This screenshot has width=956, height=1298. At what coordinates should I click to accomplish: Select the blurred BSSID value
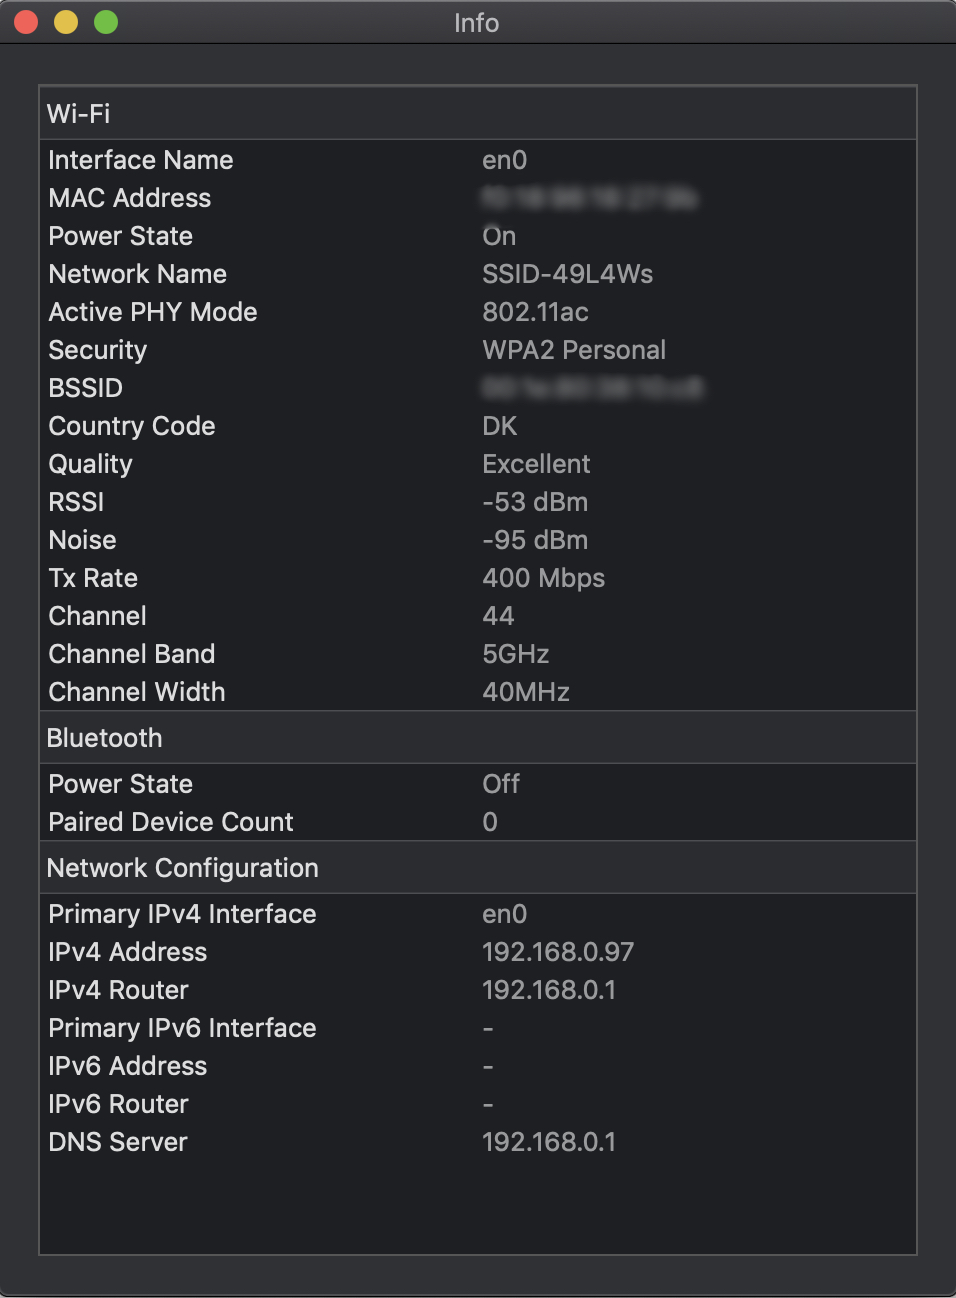click(x=592, y=388)
